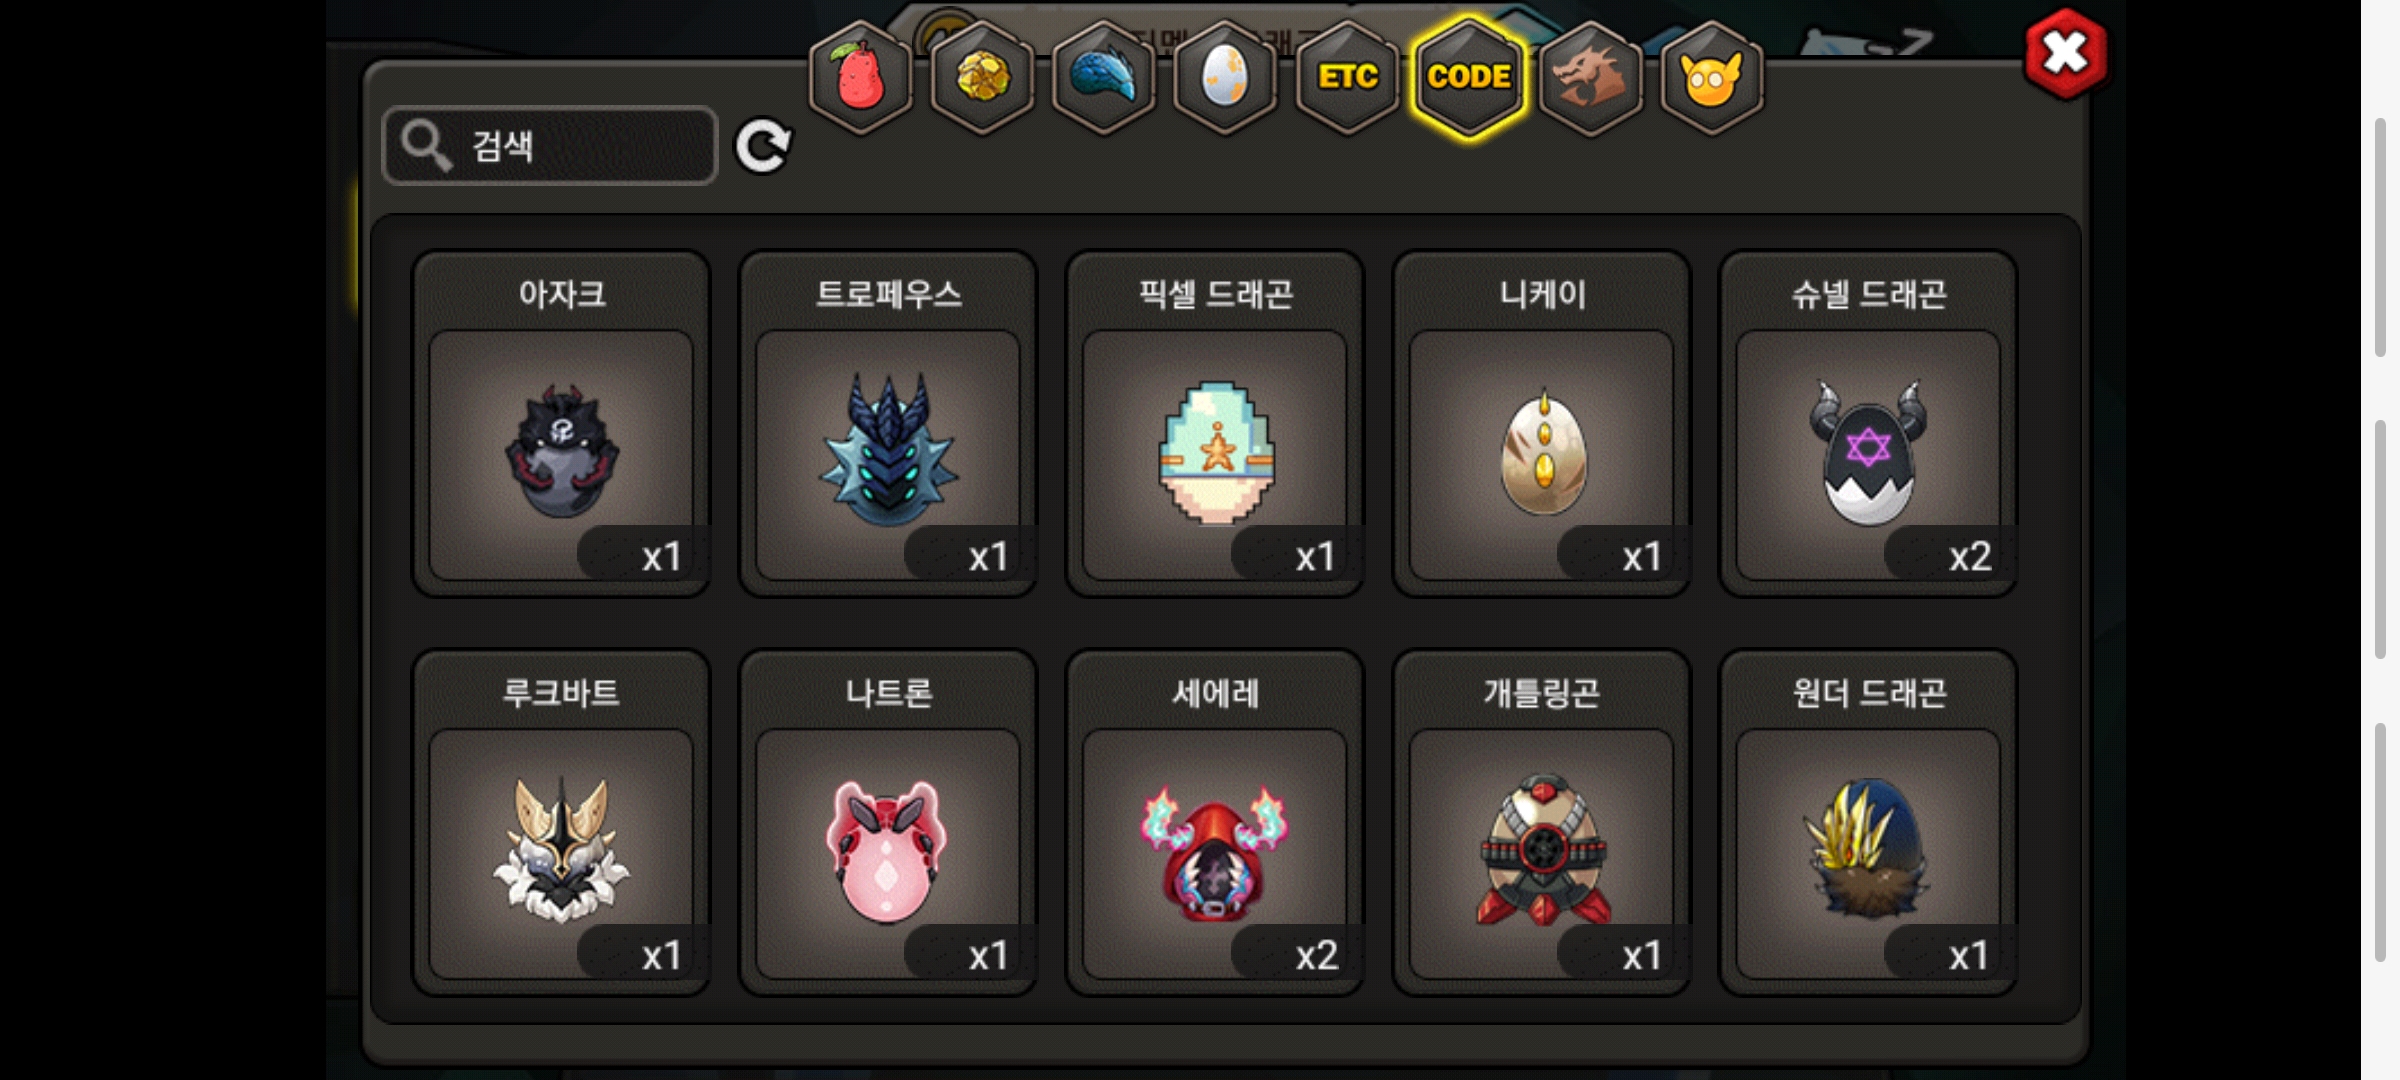Screen dimensions: 2400x1080
Task: Select the 원더 드래곤 egg card
Action: click(x=1868, y=823)
